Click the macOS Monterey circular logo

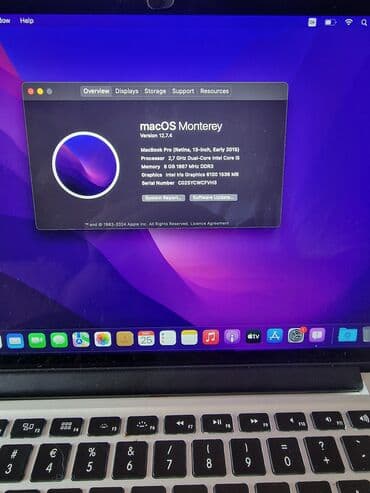[86, 165]
